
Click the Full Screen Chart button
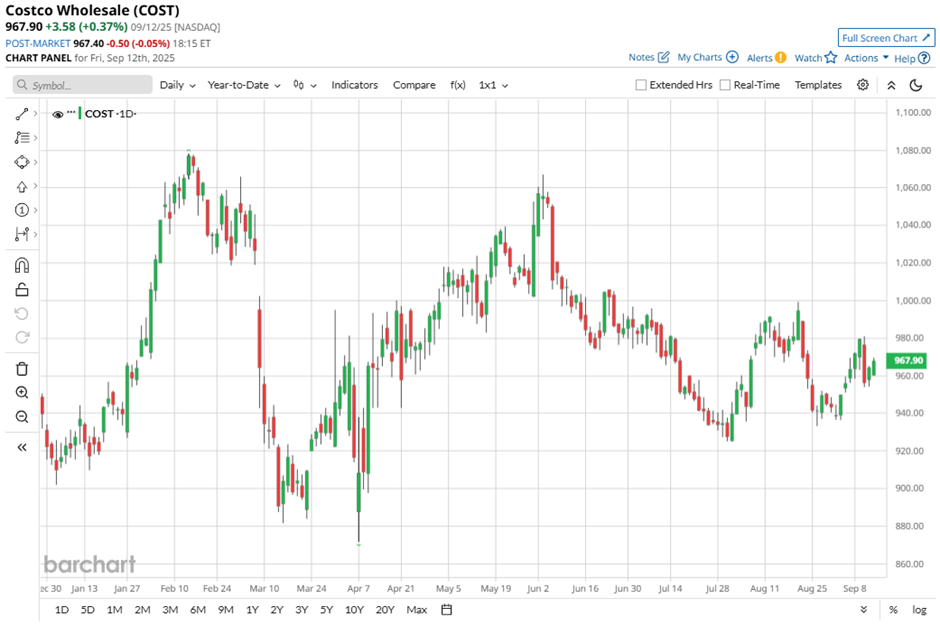tap(886, 38)
